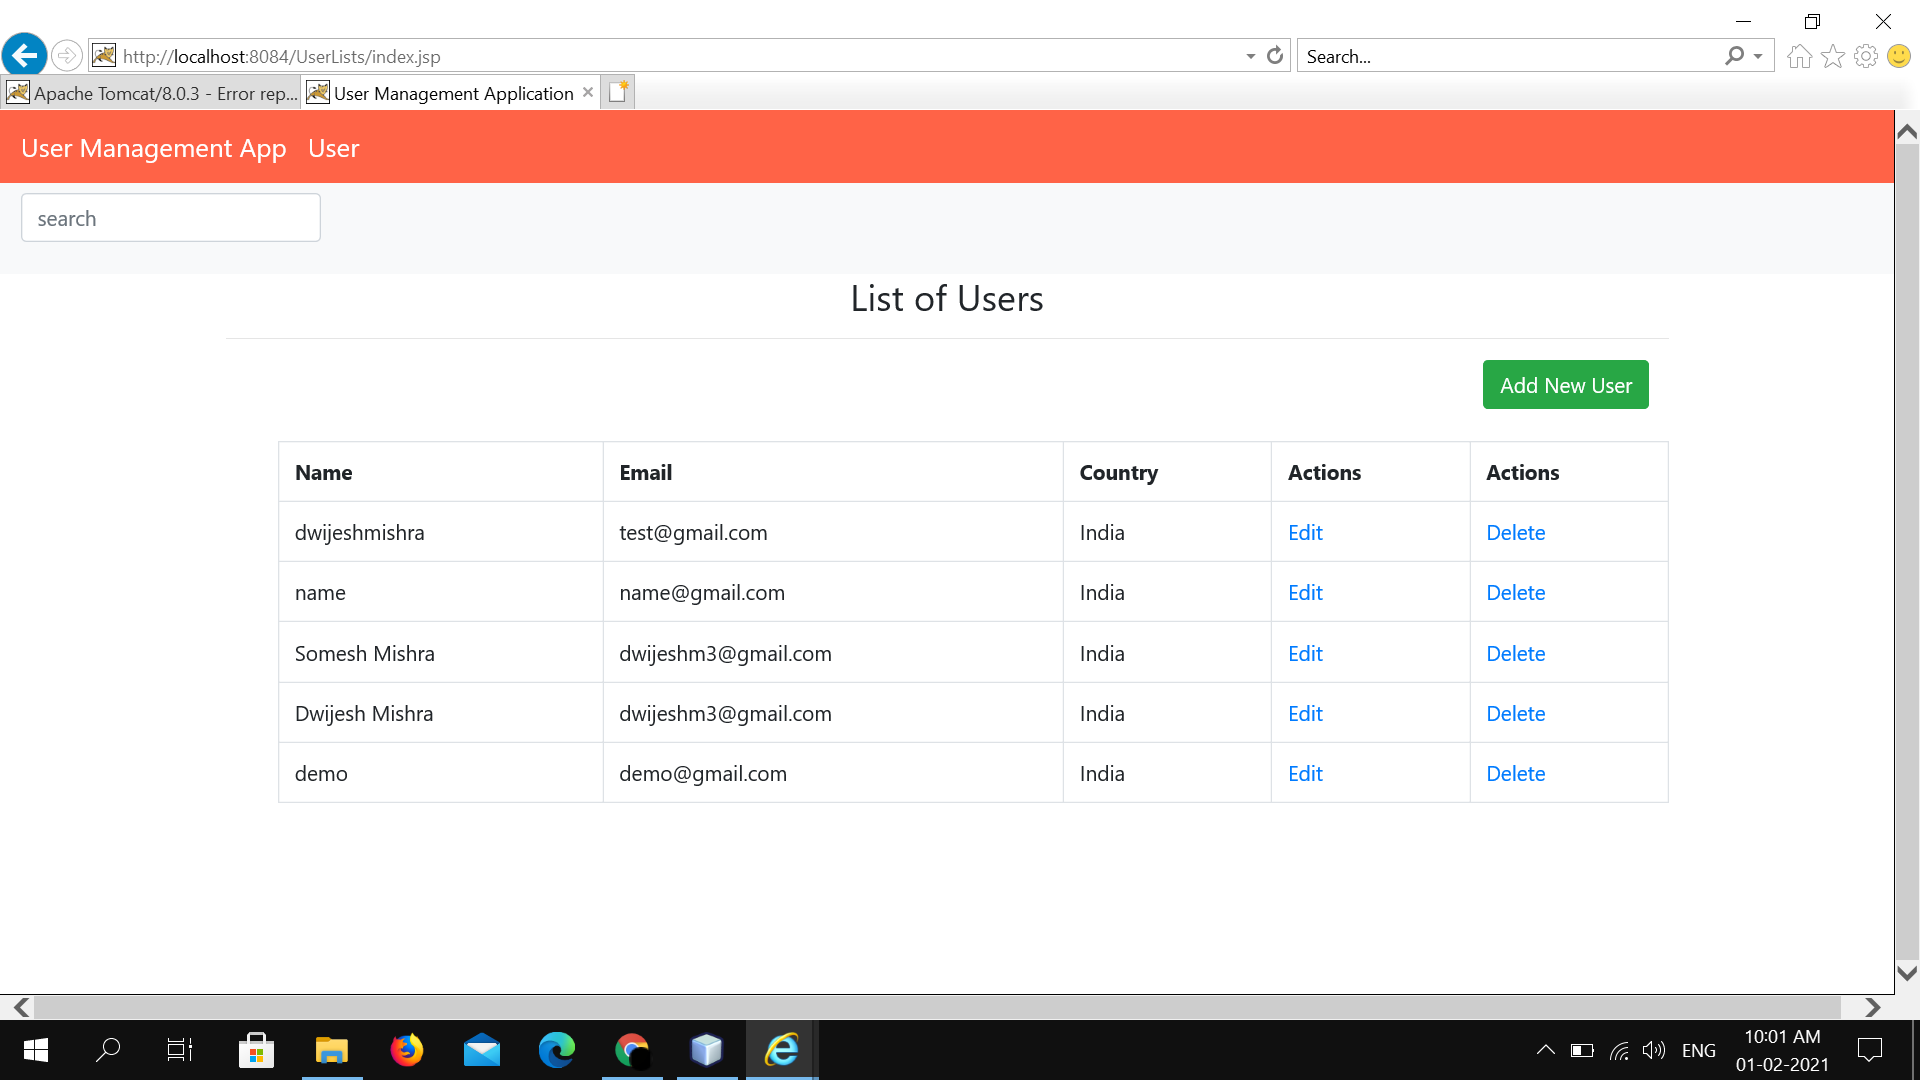The height and width of the screenshot is (1080, 1920).
Task: Click the smiley feedback icon
Action: (x=1899, y=56)
